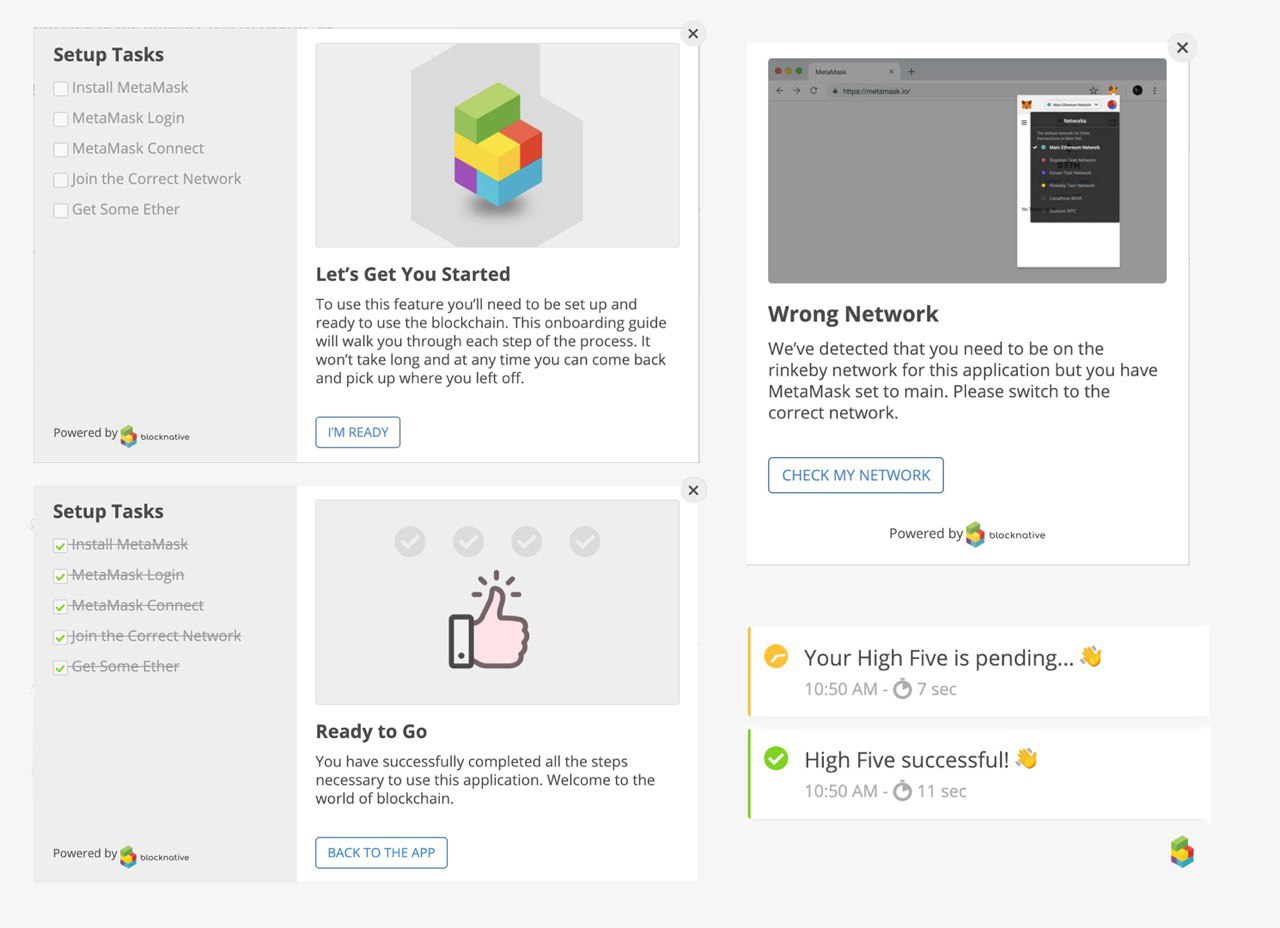Click the BACK TO THE APP button

(381, 853)
